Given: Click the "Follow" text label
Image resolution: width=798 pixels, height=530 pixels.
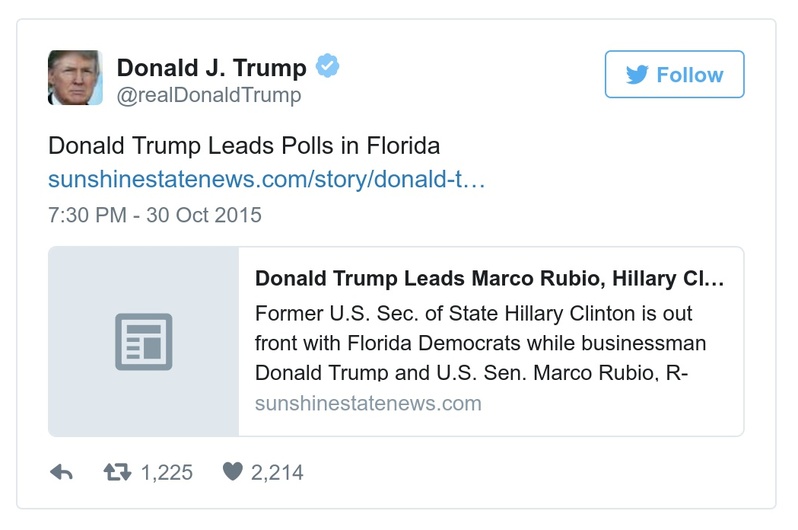Looking at the screenshot, I should (689, 75).
